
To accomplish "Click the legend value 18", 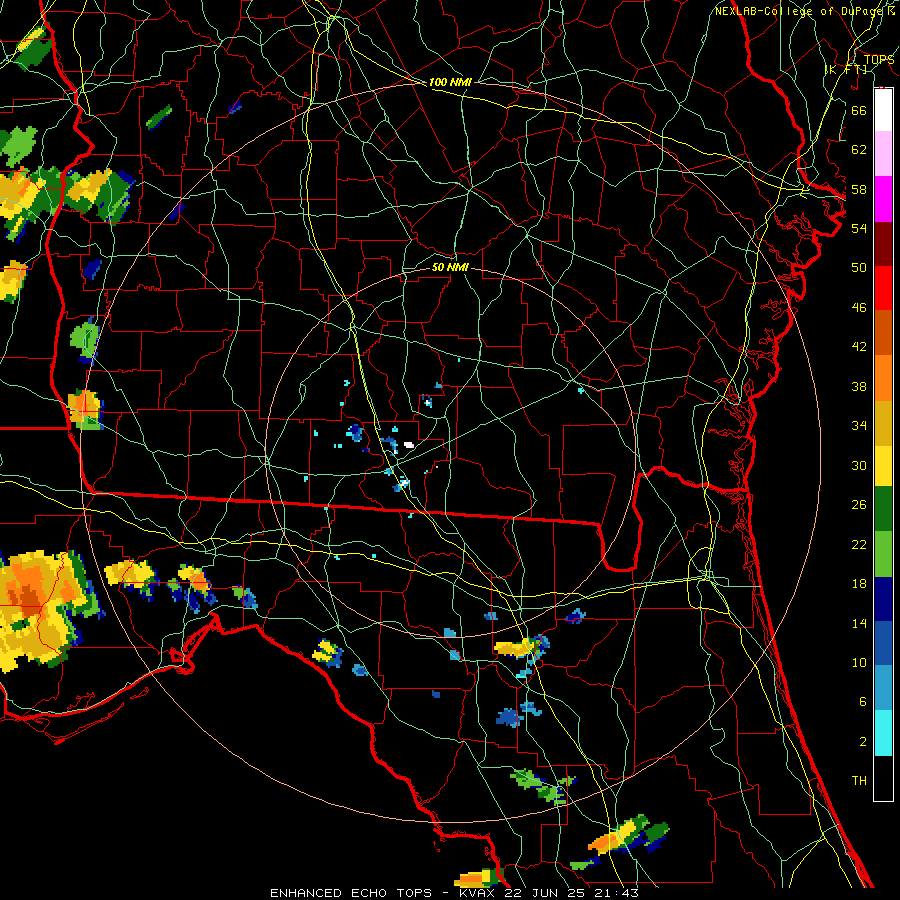I will (859, 584).
